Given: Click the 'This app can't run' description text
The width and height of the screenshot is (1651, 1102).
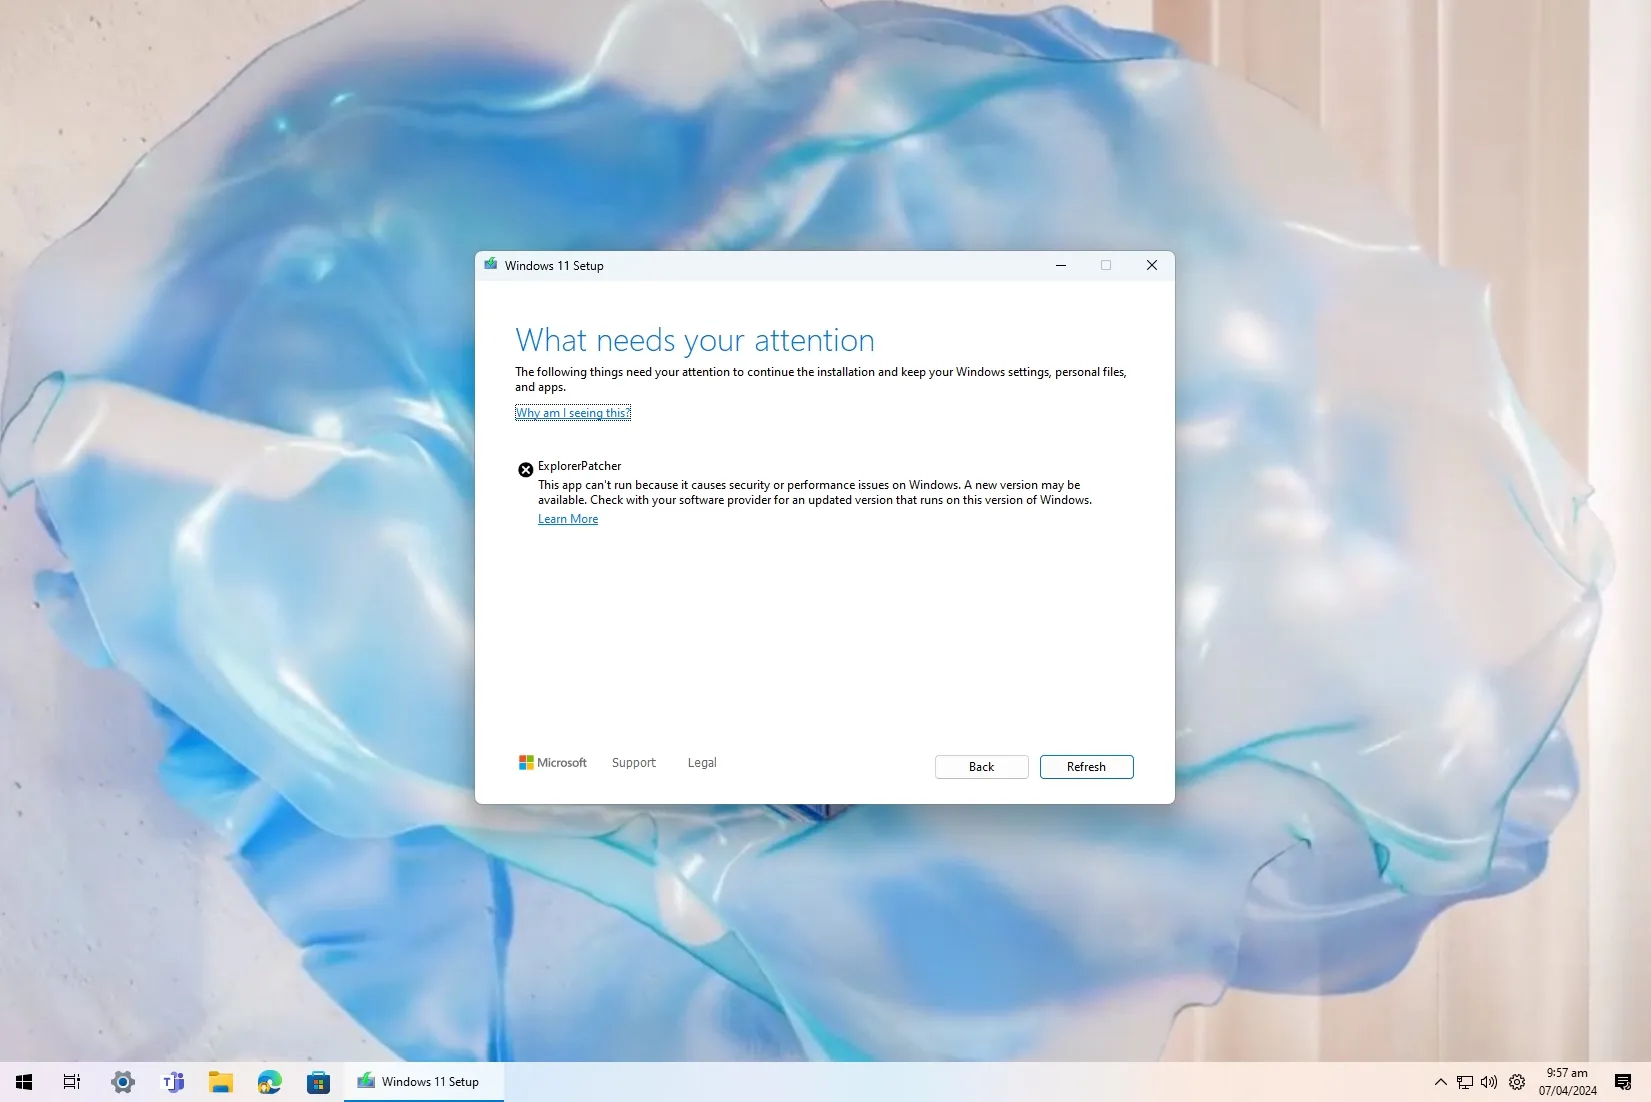Looking at the screenshot, I should (815, 492).
